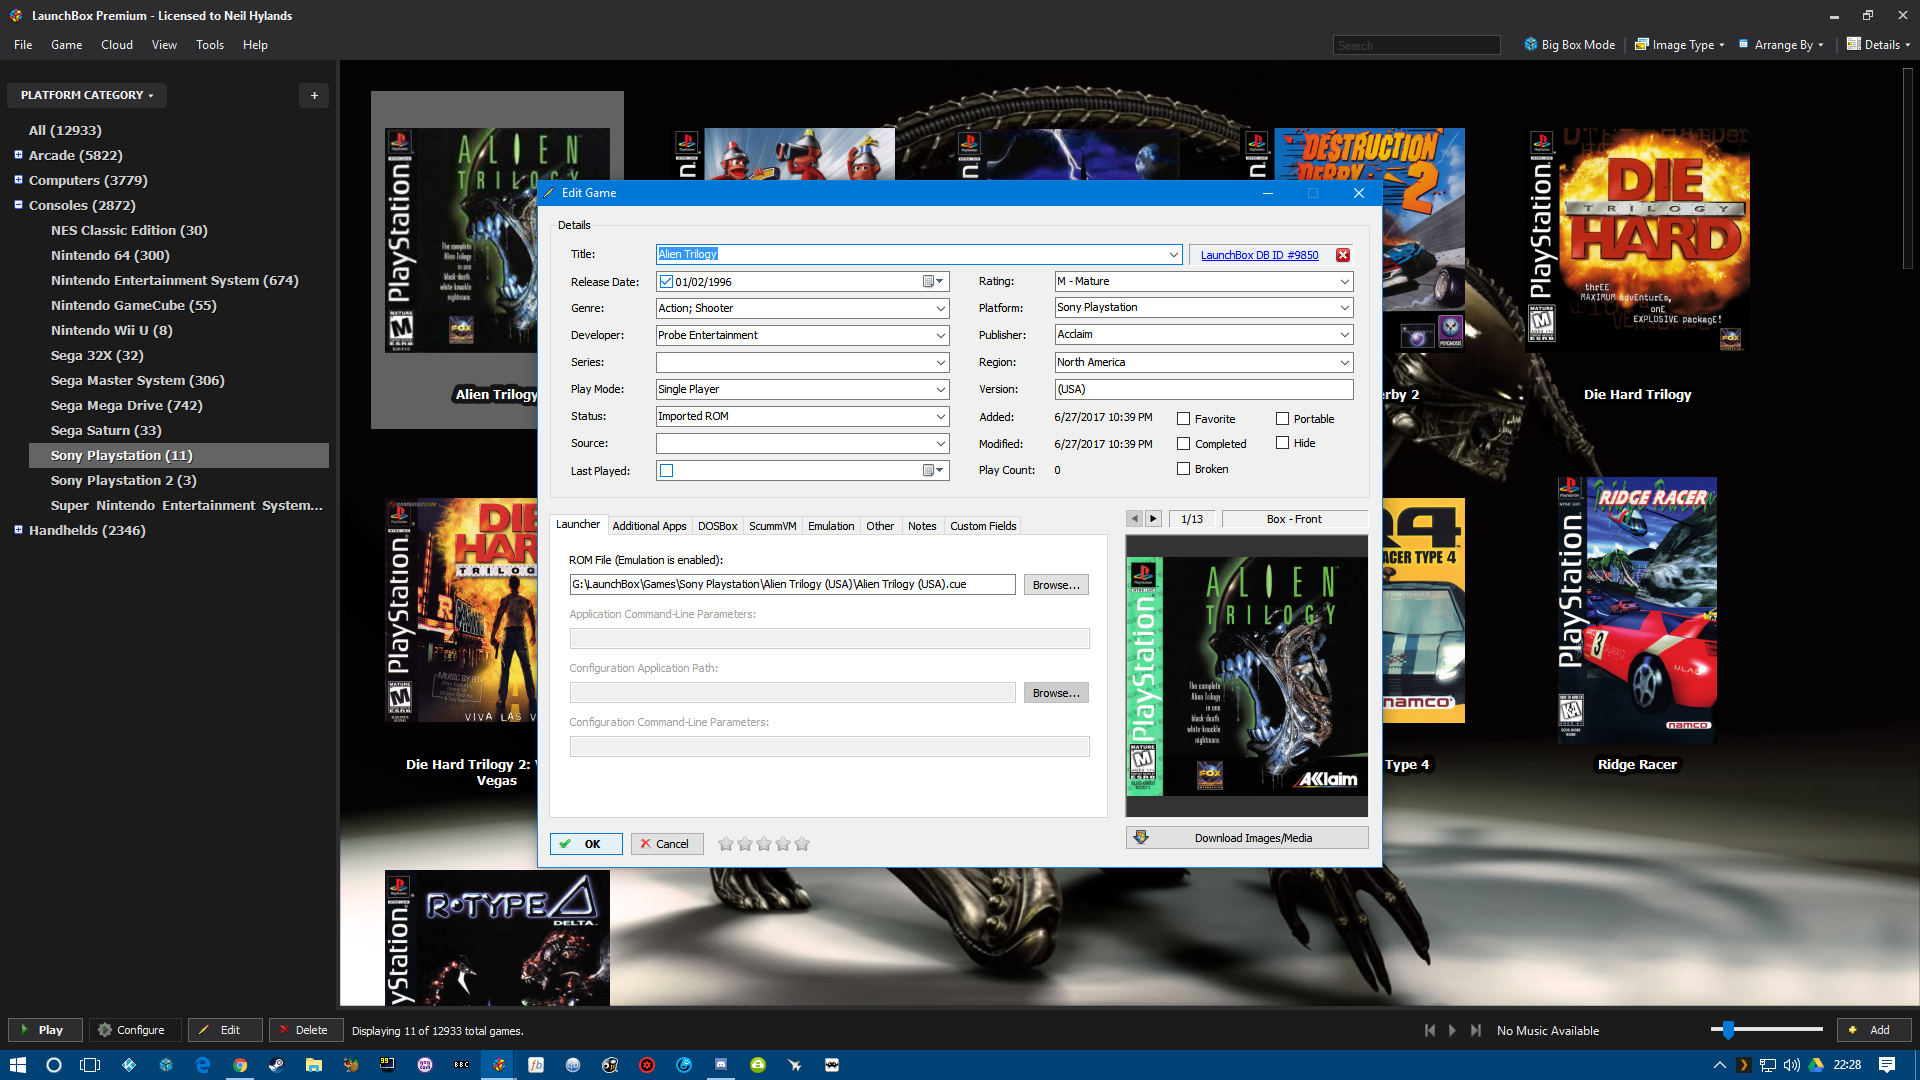The image size is (1920, 1080).
Task: Toggle the Last Played checkbox
Action: [x=667, y=471]
